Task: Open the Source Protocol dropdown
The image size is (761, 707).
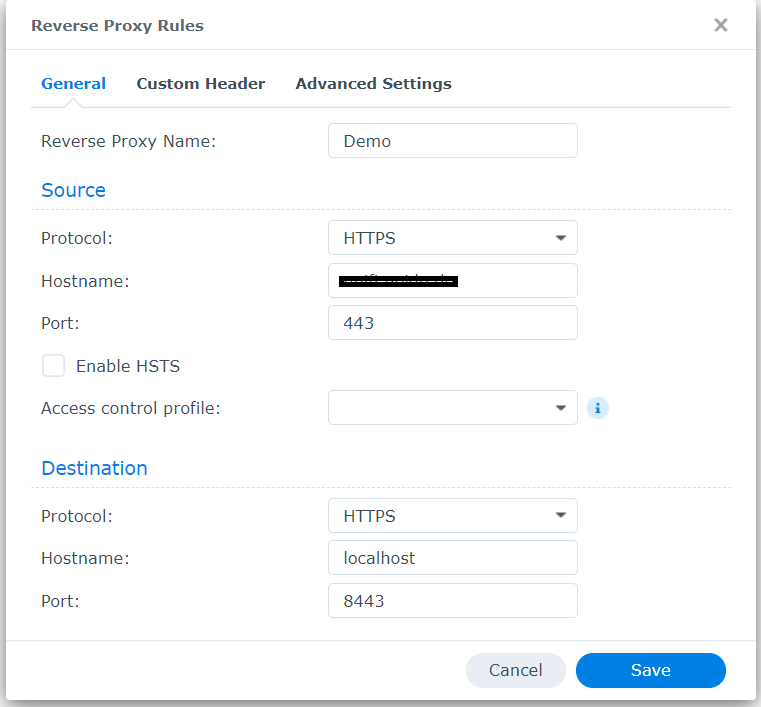Action: (452, 238)
